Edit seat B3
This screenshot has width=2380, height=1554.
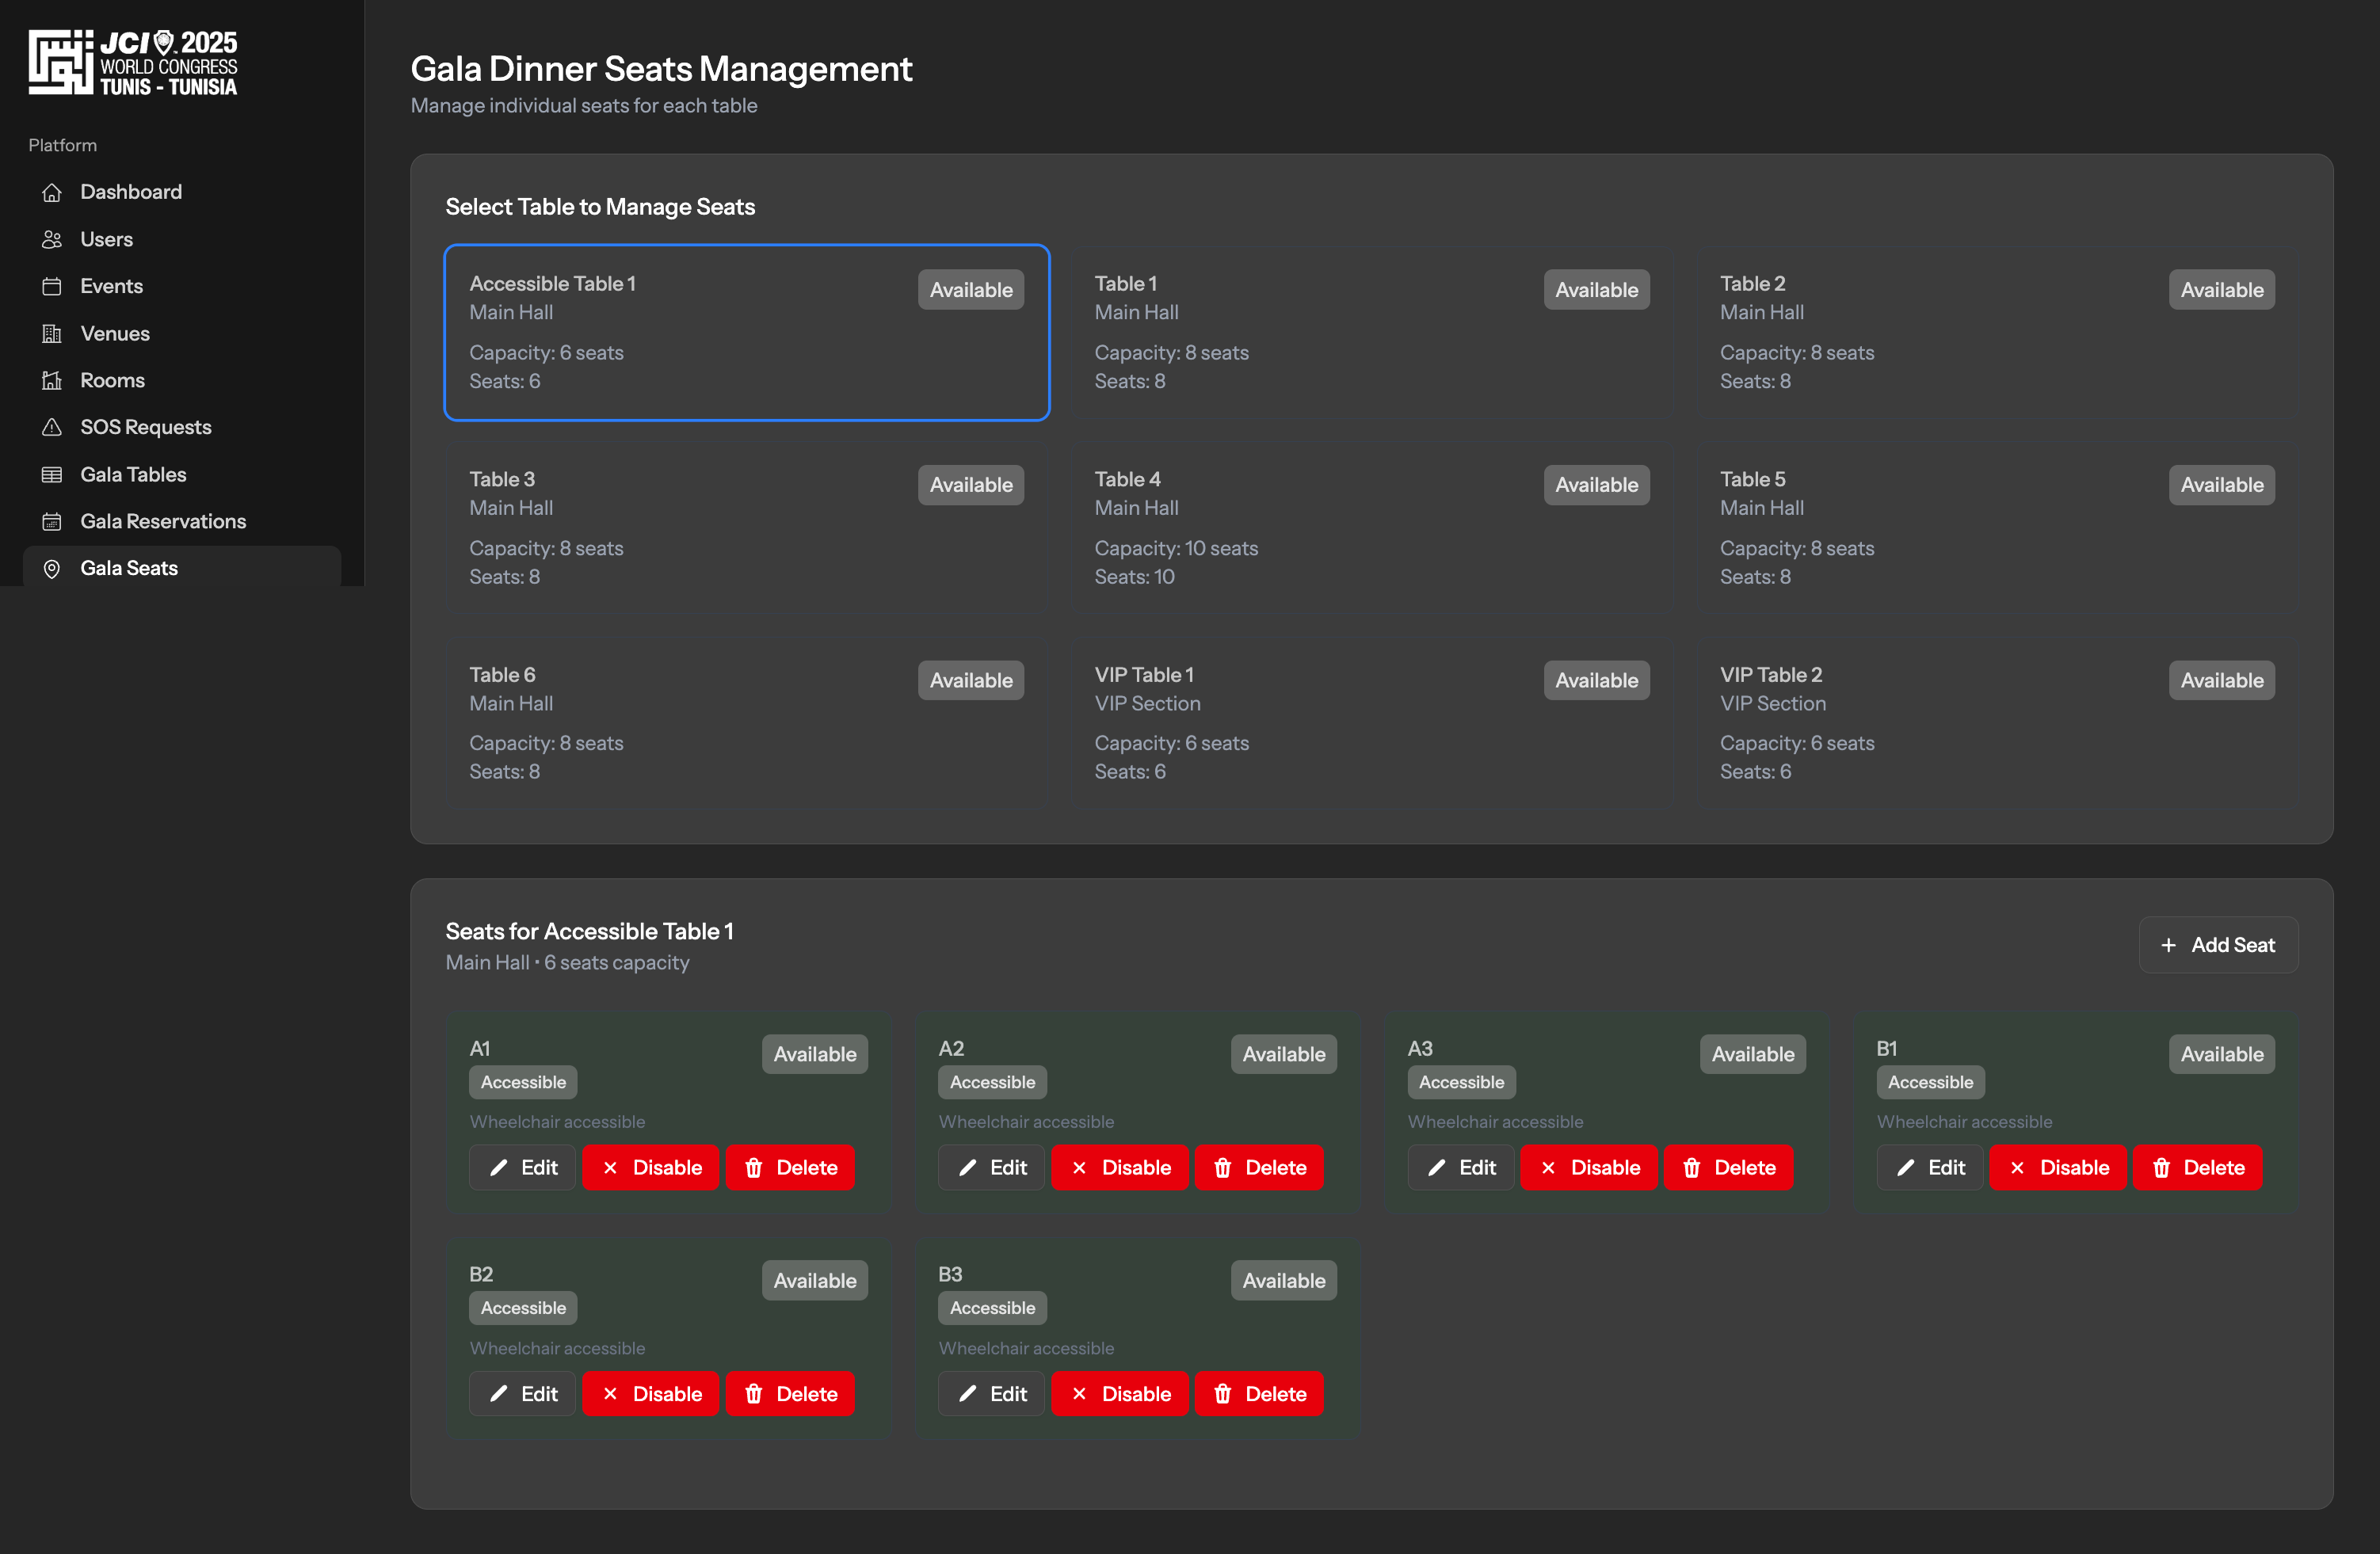991,1393
